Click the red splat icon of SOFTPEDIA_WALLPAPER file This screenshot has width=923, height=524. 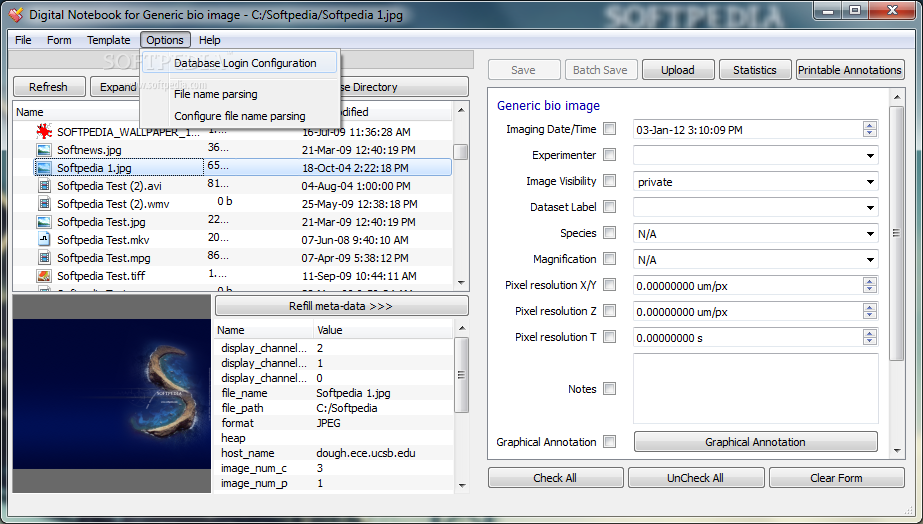tap(44, 131)
